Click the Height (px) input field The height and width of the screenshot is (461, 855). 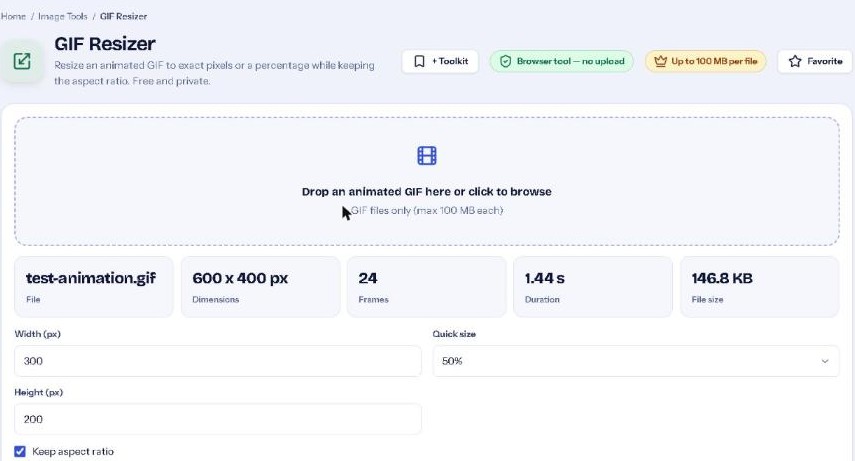tap(218, 419)
